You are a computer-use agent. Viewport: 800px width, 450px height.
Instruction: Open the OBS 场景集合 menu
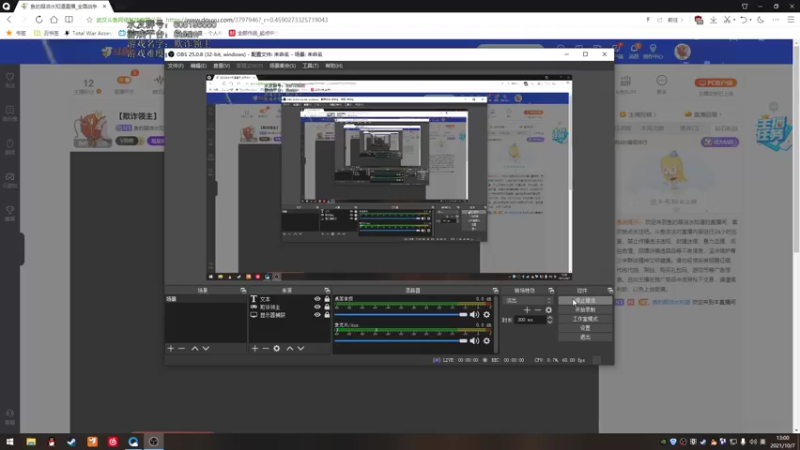[283, 66]
